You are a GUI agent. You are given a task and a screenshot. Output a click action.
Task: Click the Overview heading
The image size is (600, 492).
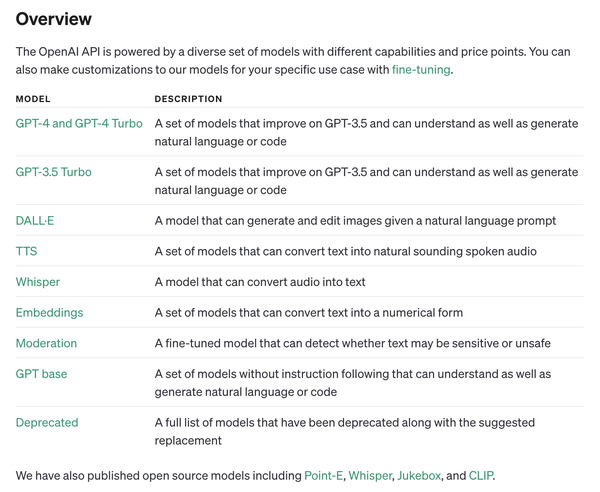[53, 19]
